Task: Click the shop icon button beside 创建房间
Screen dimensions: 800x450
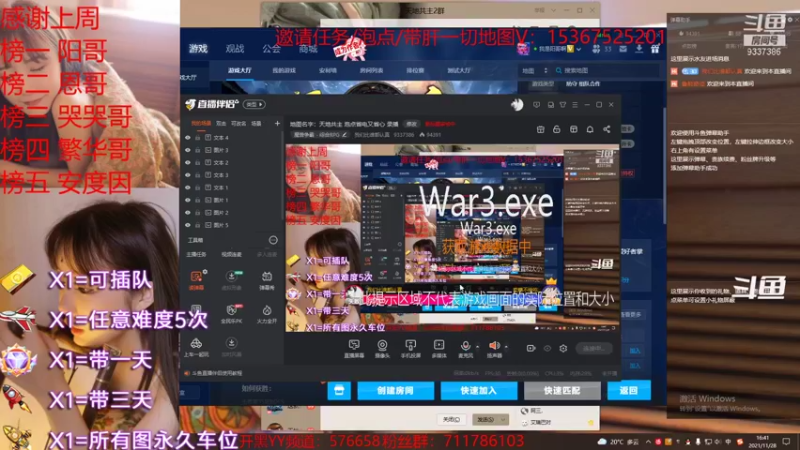Action: tap(339, 390)
